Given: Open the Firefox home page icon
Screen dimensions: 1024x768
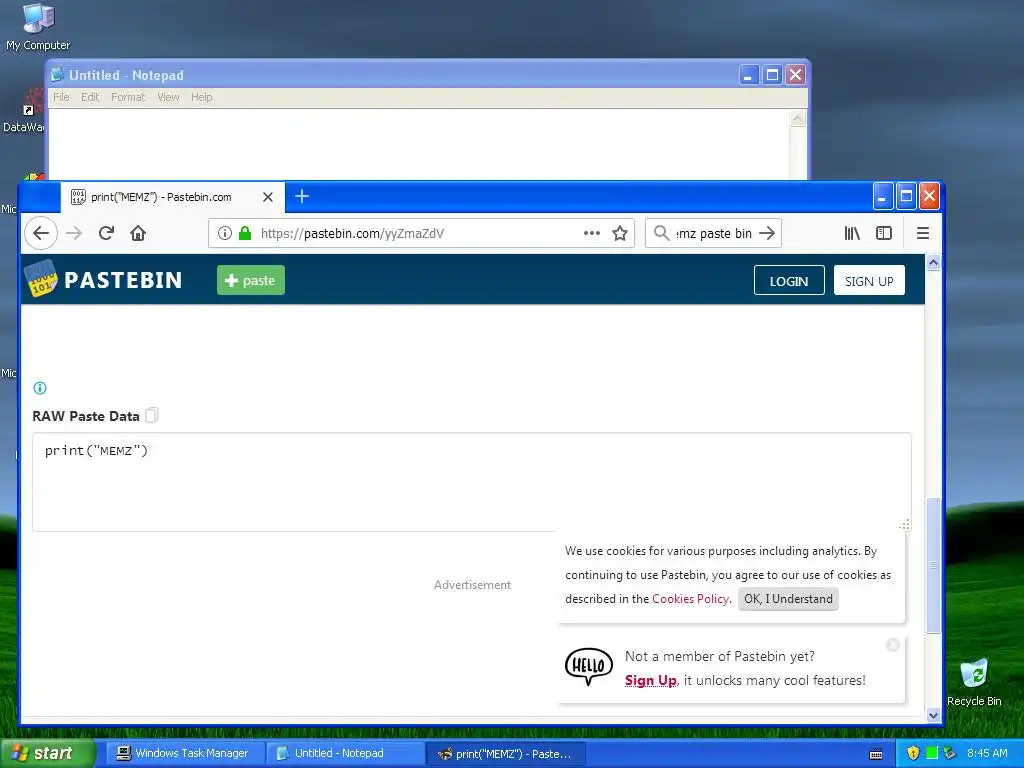Looking at the screenshot, I should pyautogui.click(x=138, y=233).
